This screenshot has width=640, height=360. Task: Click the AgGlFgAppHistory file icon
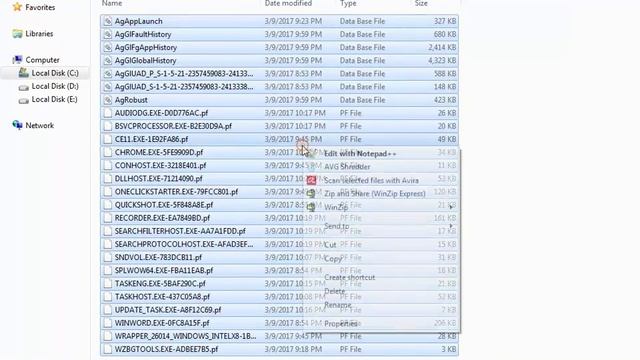coord(108,47)
